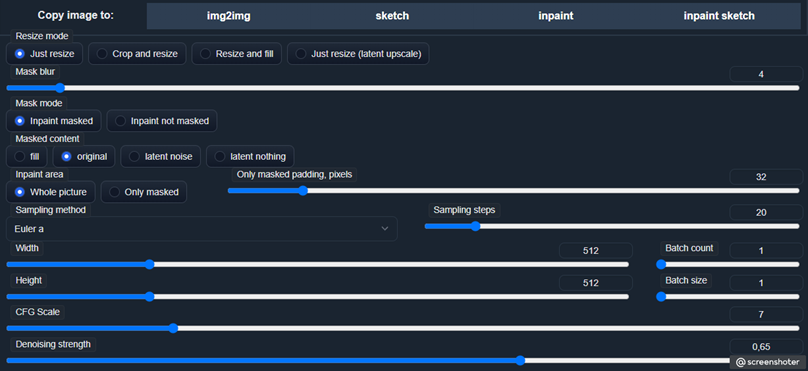Open the Sampling method dropdown
Screen dimensions: 808x371
[201, 229]
